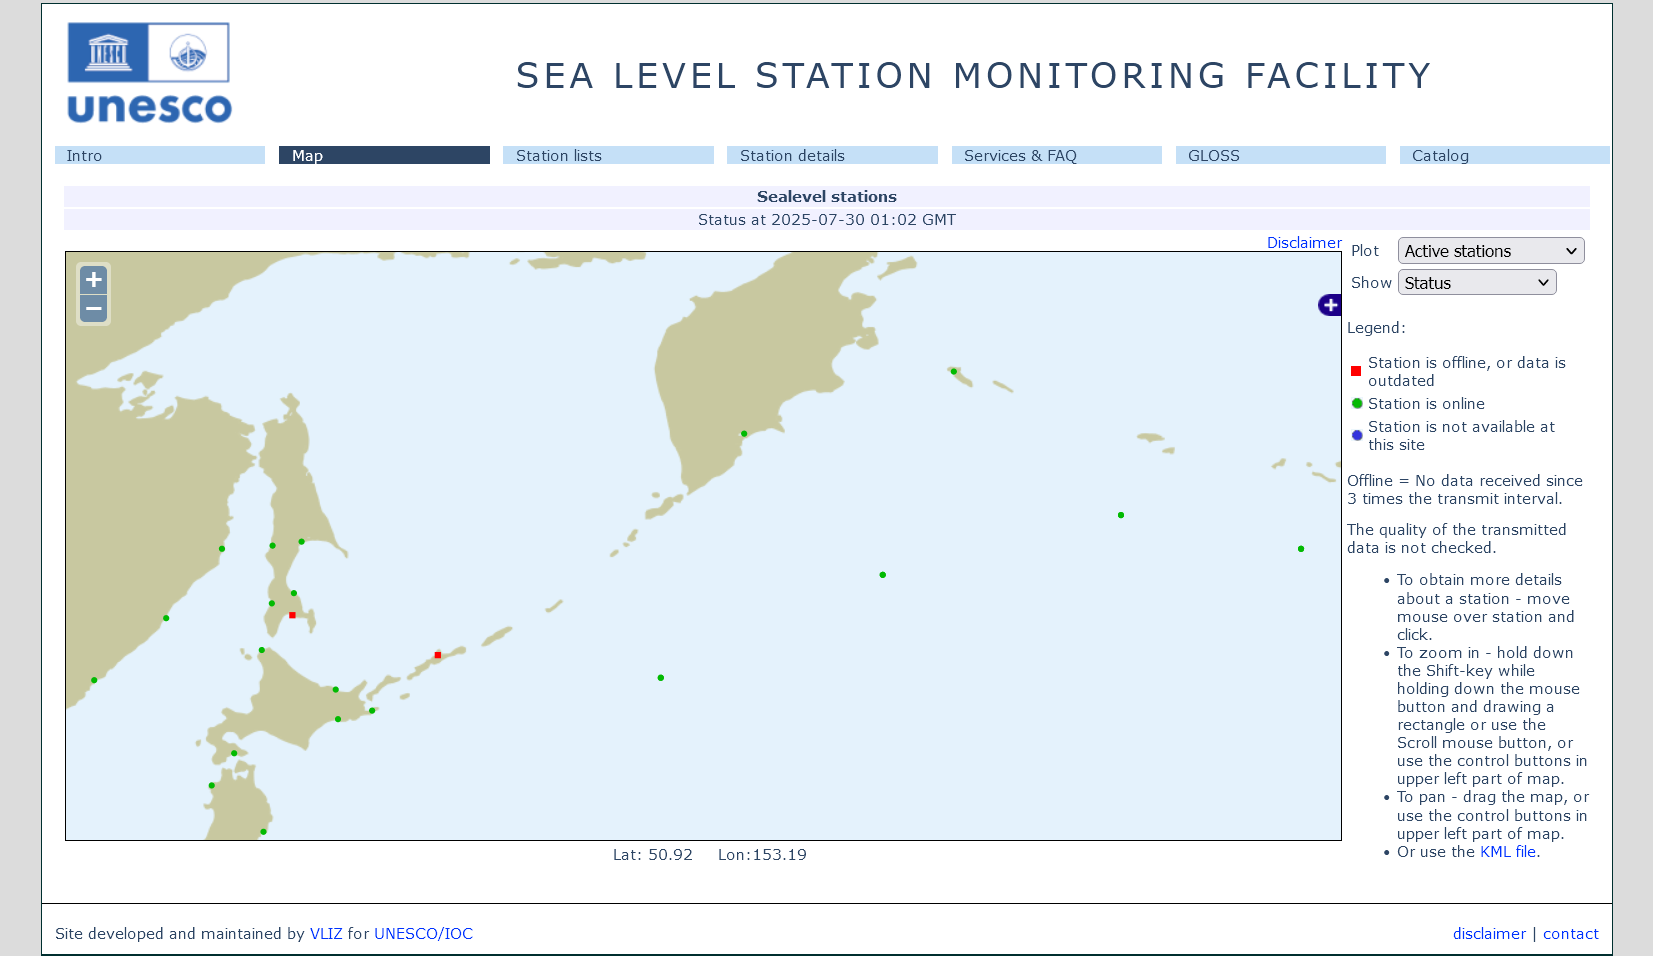Click the Sea Level Station Monitoring Facility title
This screenshot has width=1653, height=956.
point(974,76)
